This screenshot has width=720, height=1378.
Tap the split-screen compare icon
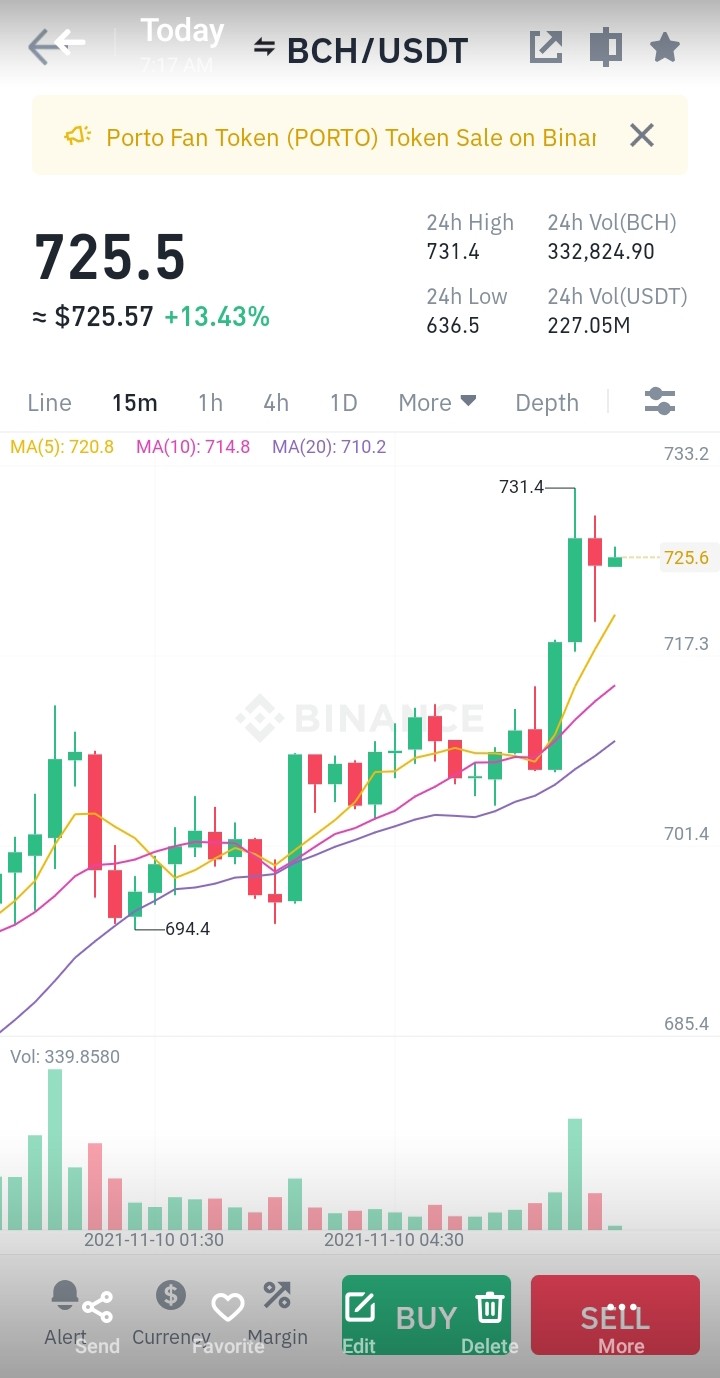605,47
